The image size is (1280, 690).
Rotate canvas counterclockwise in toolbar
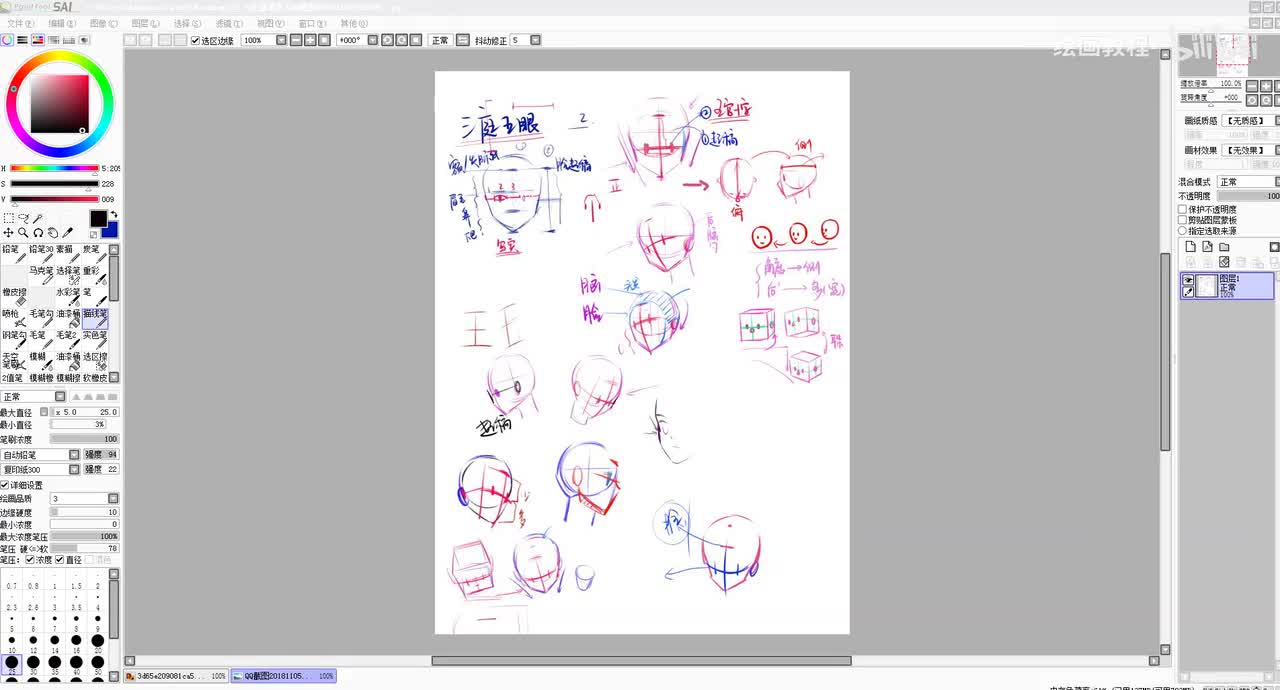(x=387, y=40)
